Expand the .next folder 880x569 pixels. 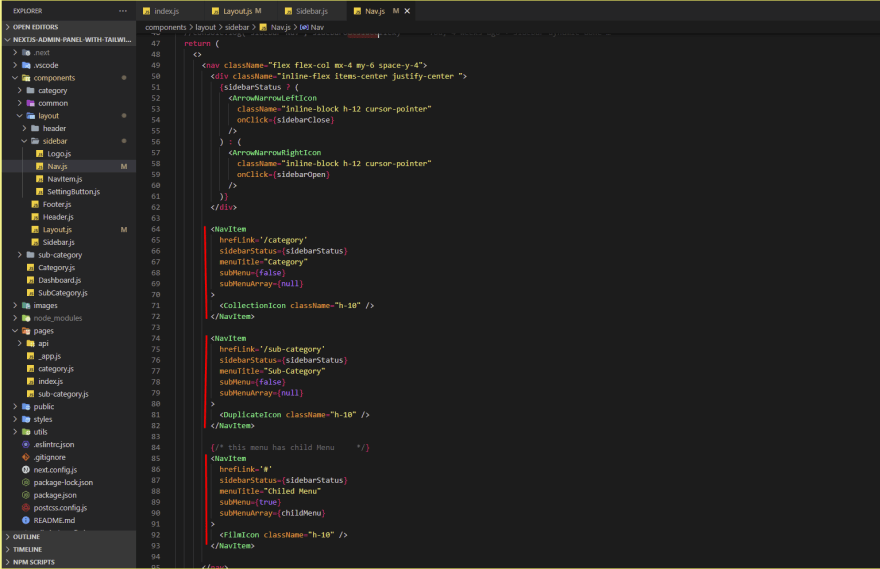15,52
